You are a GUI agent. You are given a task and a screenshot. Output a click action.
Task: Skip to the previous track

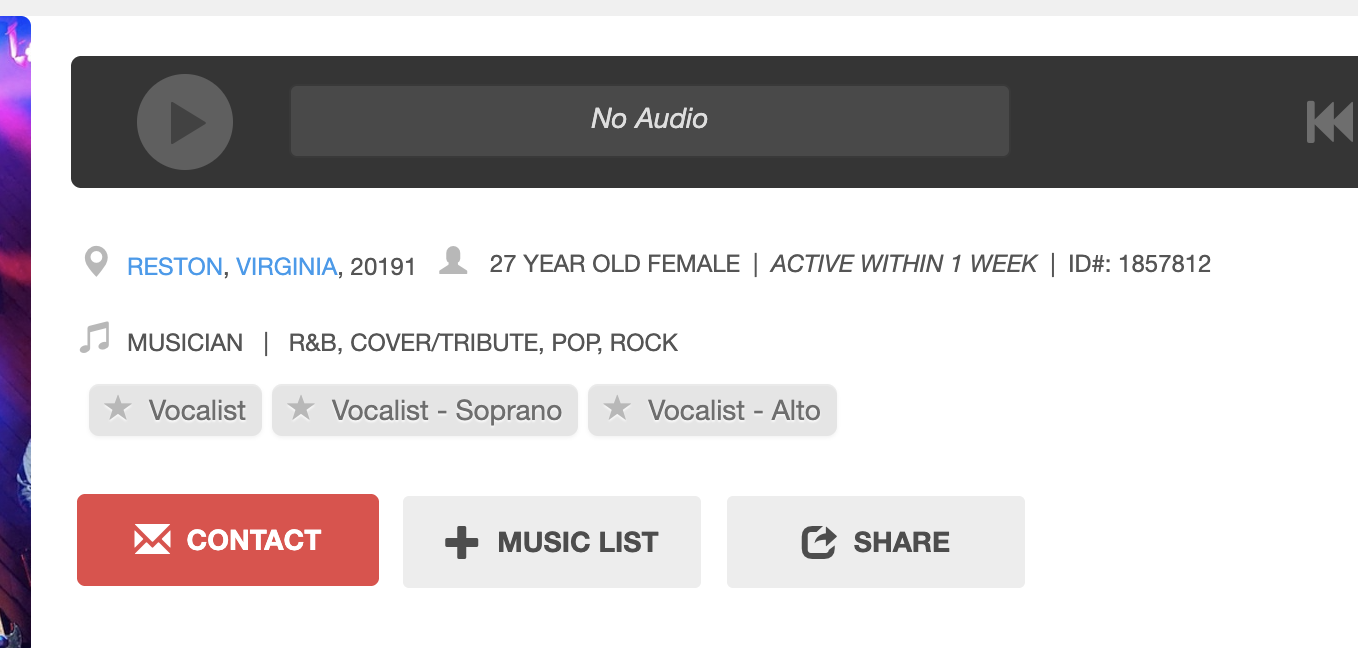point(1329,122)
